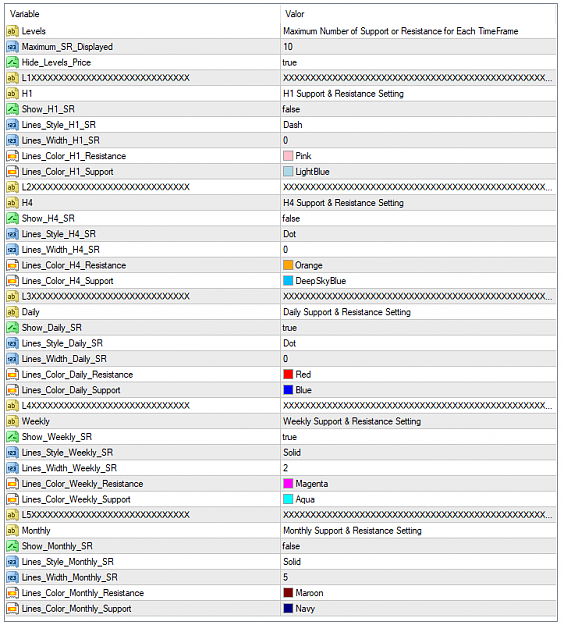564x625 pixels.
Task: Click the color icon beside Lines_Color_H4_Resistance
Action: point(12,265)
